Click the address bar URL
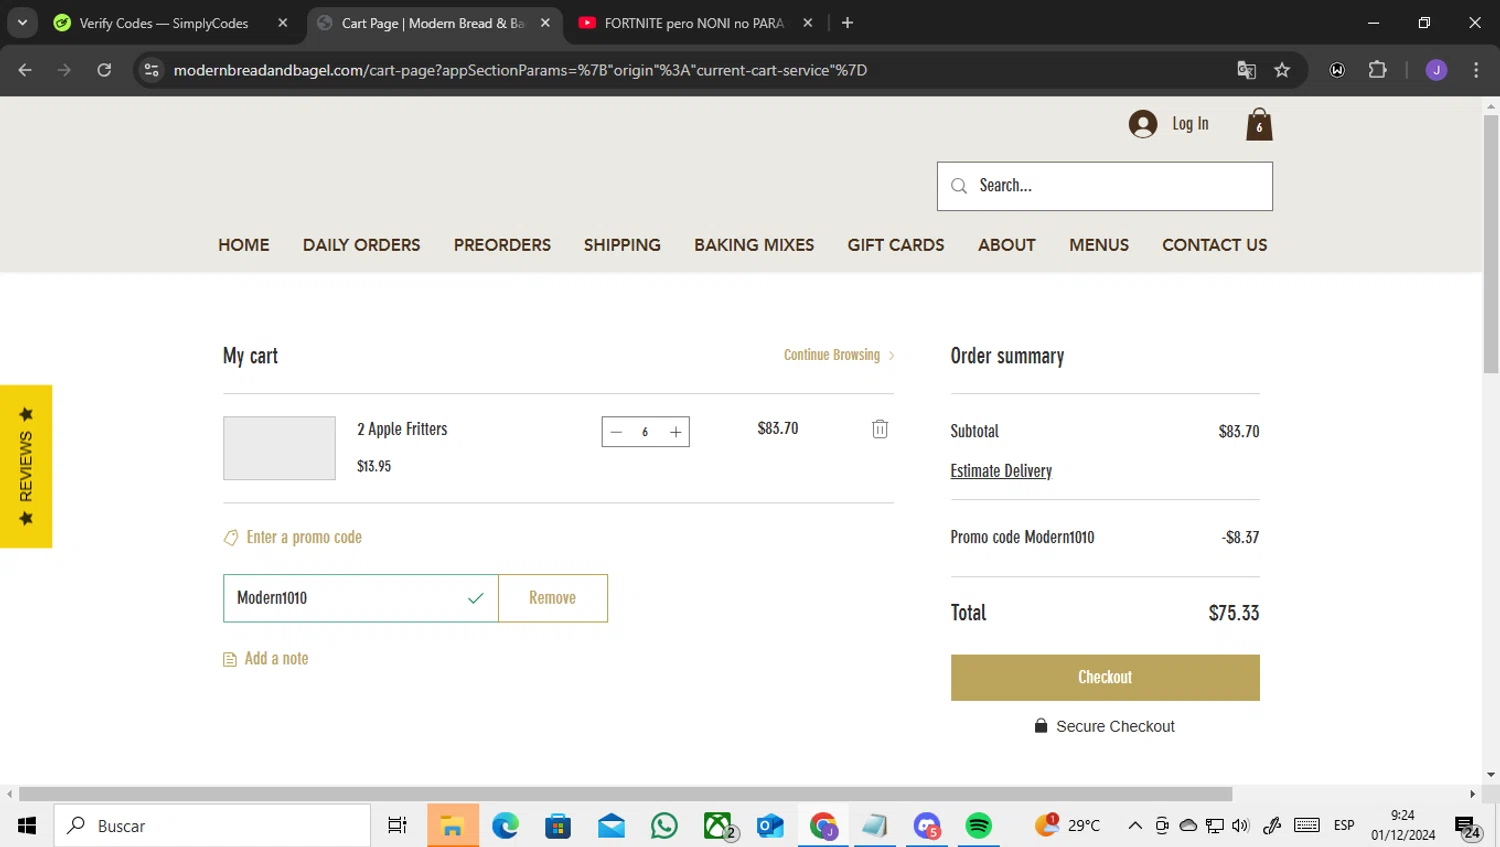 point(520,70)
